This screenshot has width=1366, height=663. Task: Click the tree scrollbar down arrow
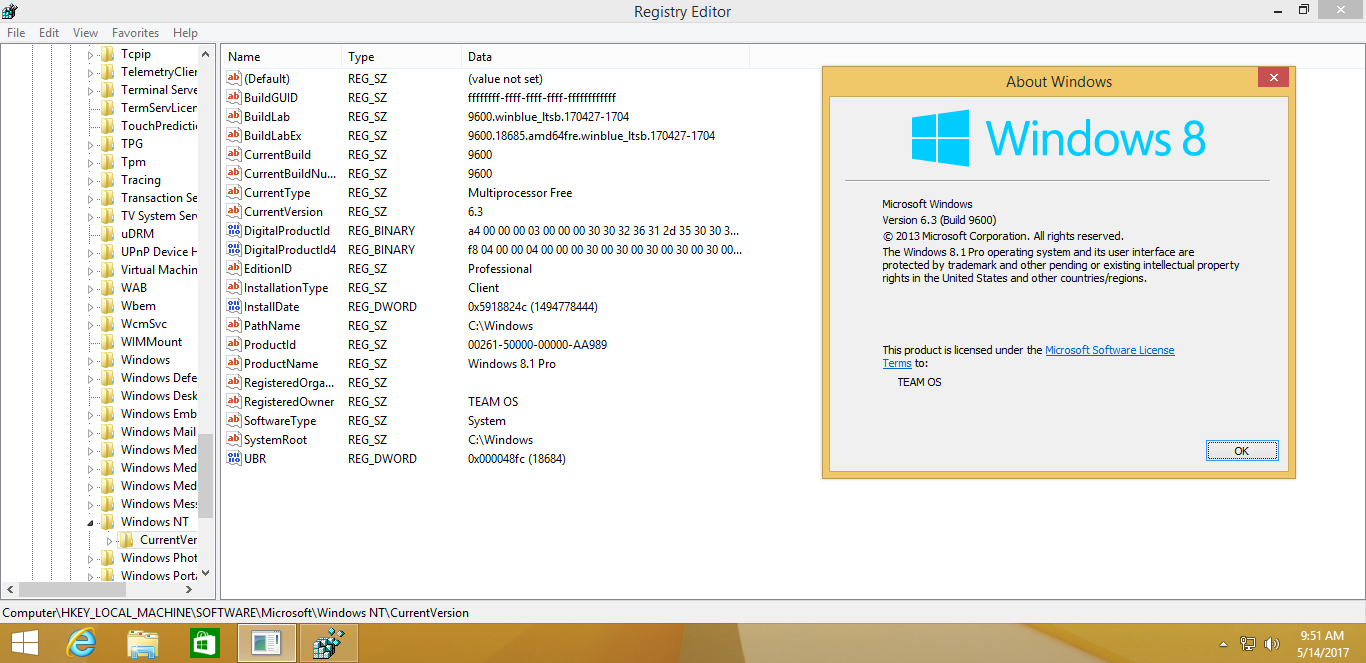pyautogui.click(x=206, y=573)
